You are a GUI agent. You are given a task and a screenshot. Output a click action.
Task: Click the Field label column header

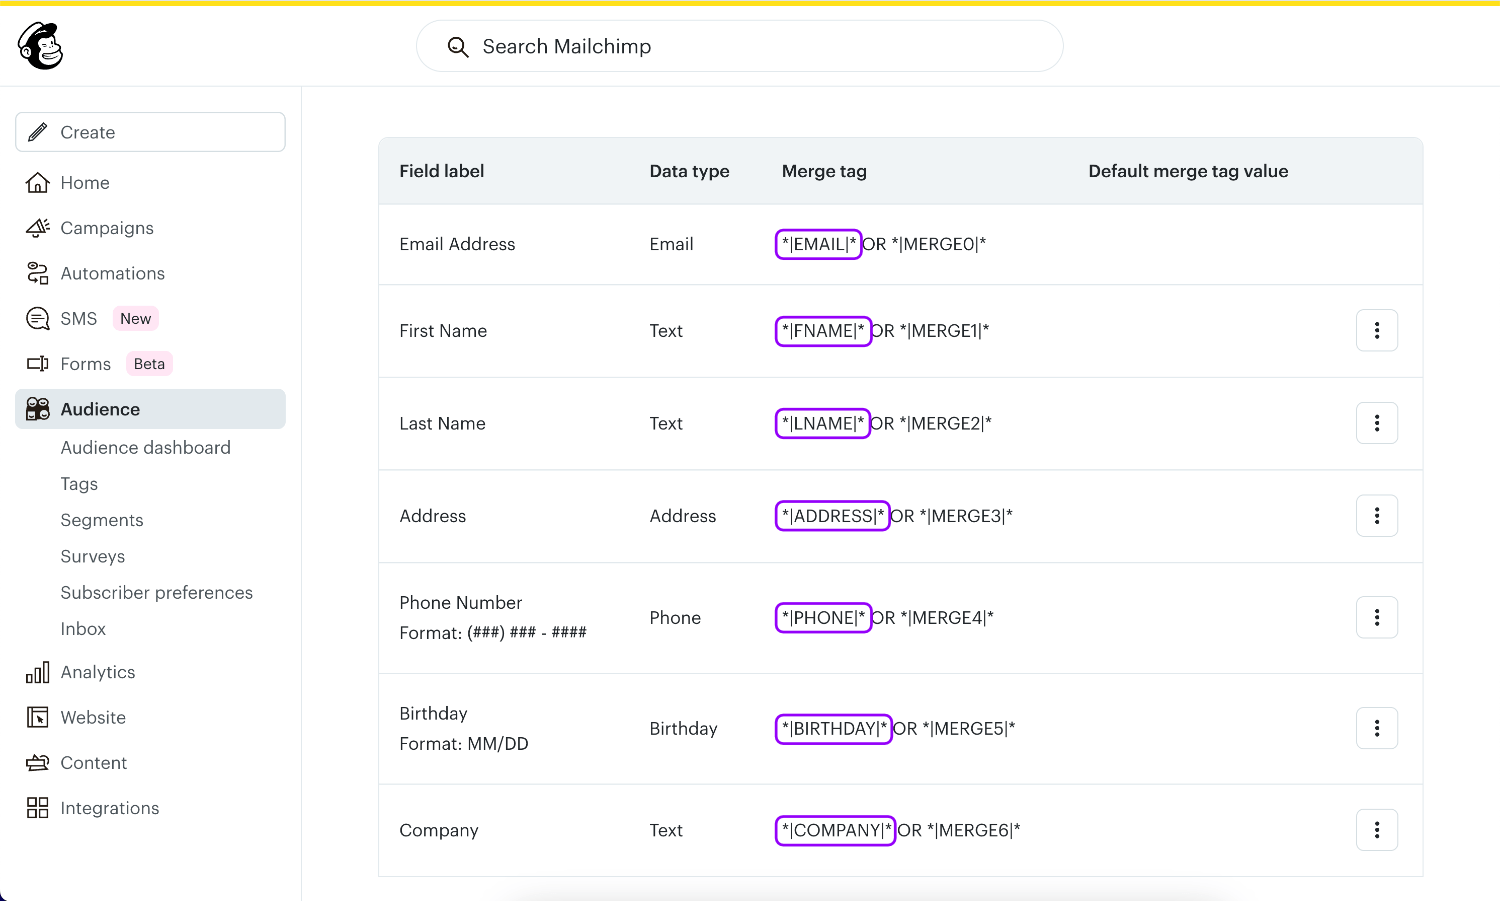[x=442, y=171]
